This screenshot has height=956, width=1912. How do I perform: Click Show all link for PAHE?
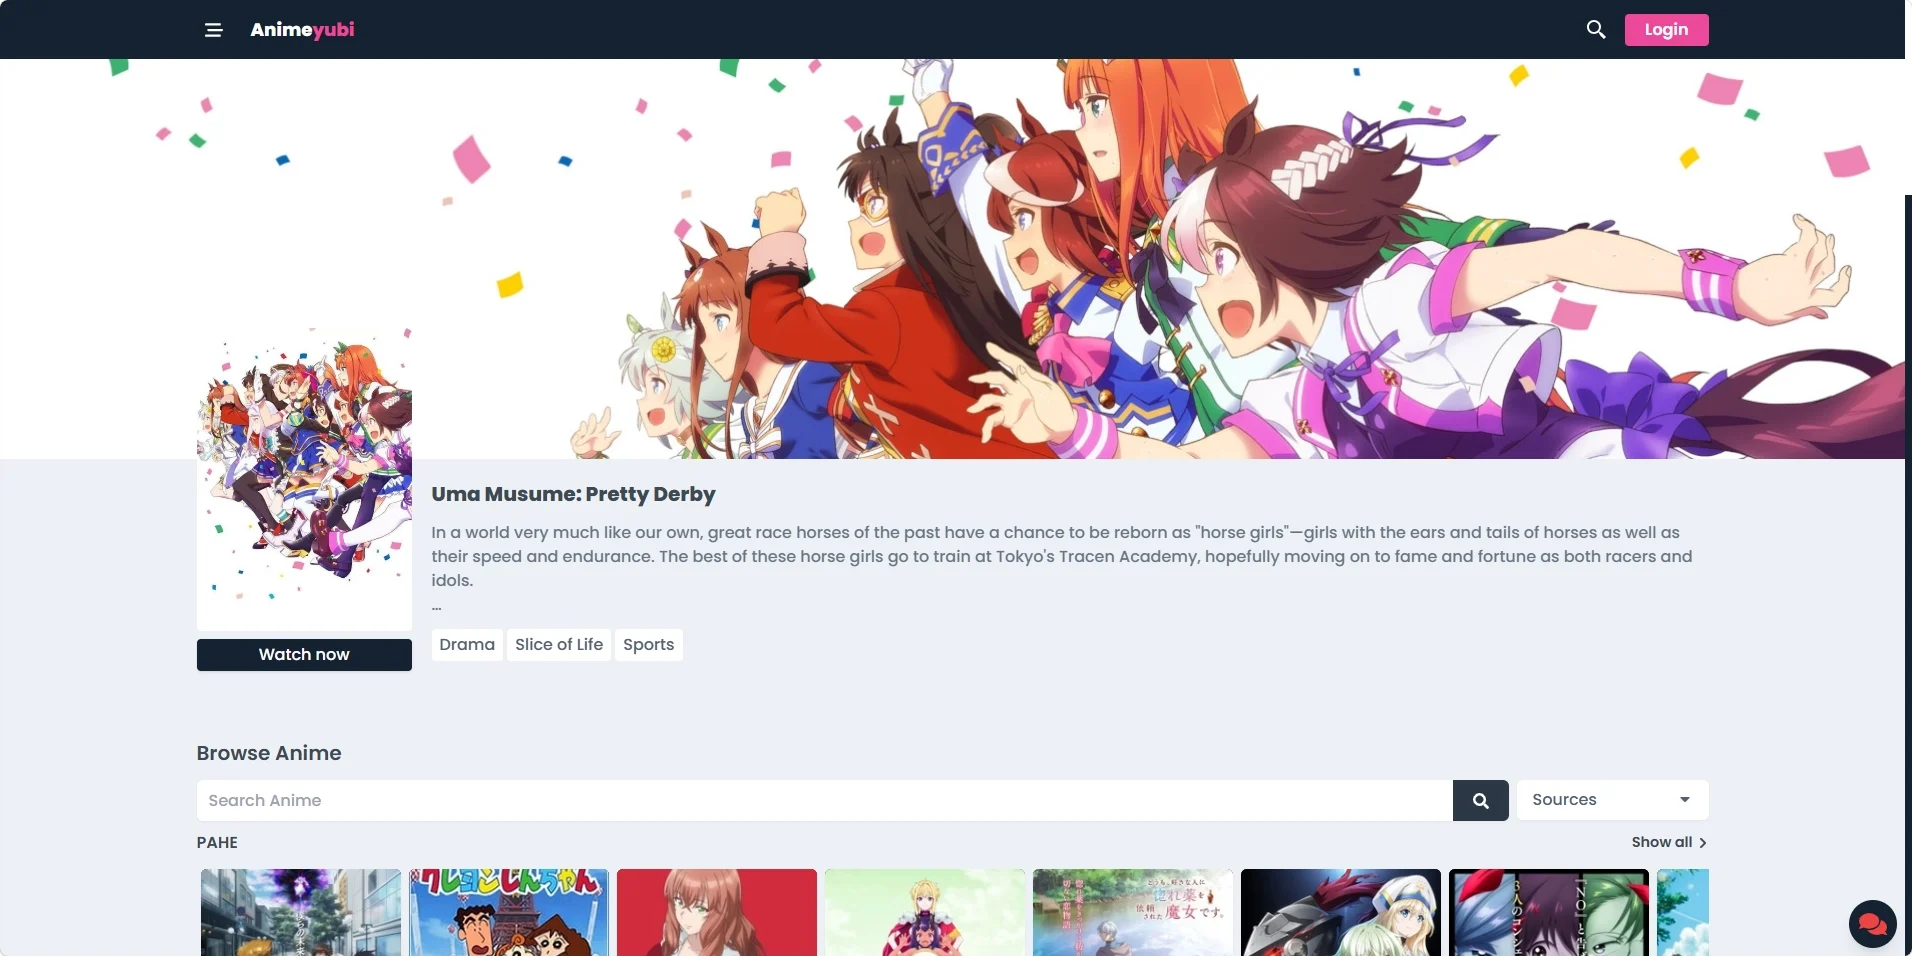(x=1669, y=842)
